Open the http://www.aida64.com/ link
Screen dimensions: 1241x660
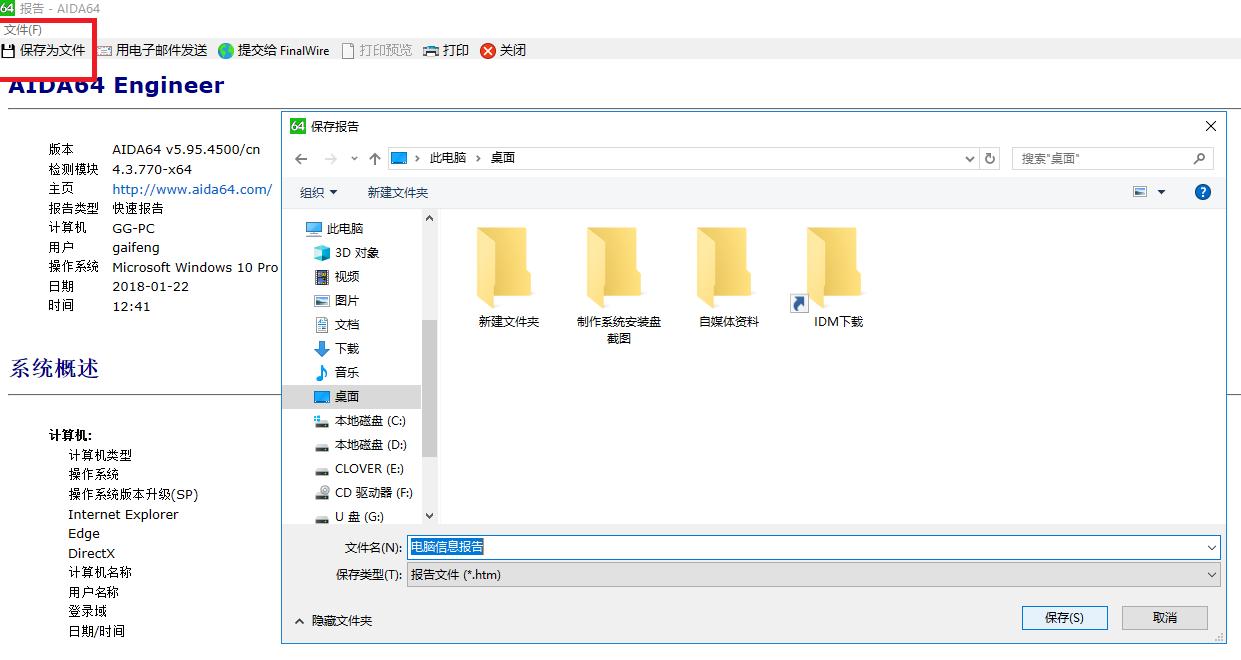pyautogui.click(x=191, y=188)
